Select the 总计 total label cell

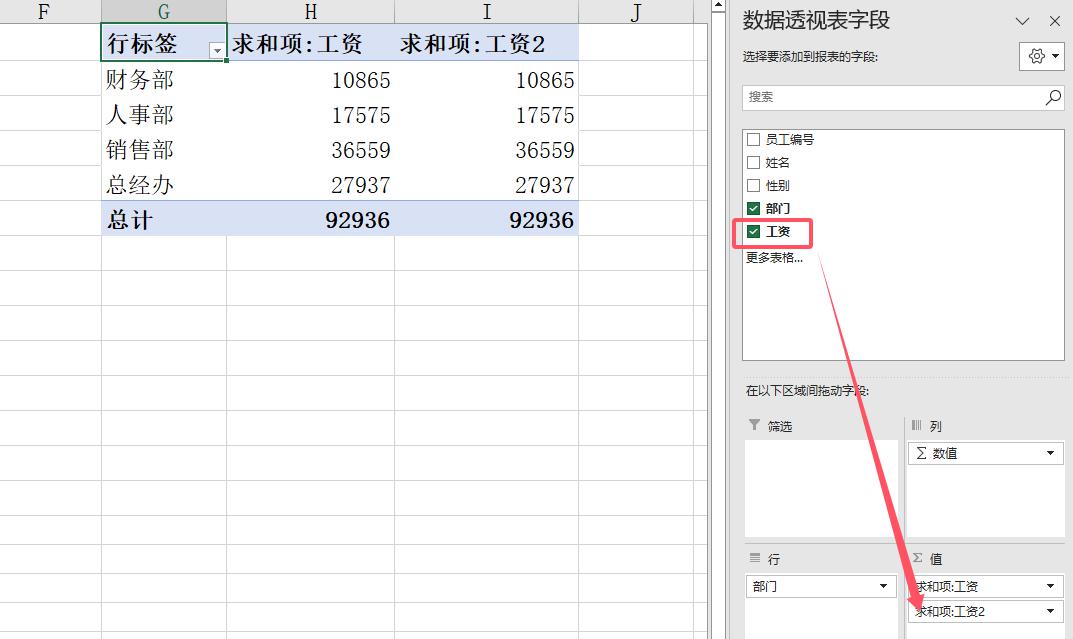164,219
